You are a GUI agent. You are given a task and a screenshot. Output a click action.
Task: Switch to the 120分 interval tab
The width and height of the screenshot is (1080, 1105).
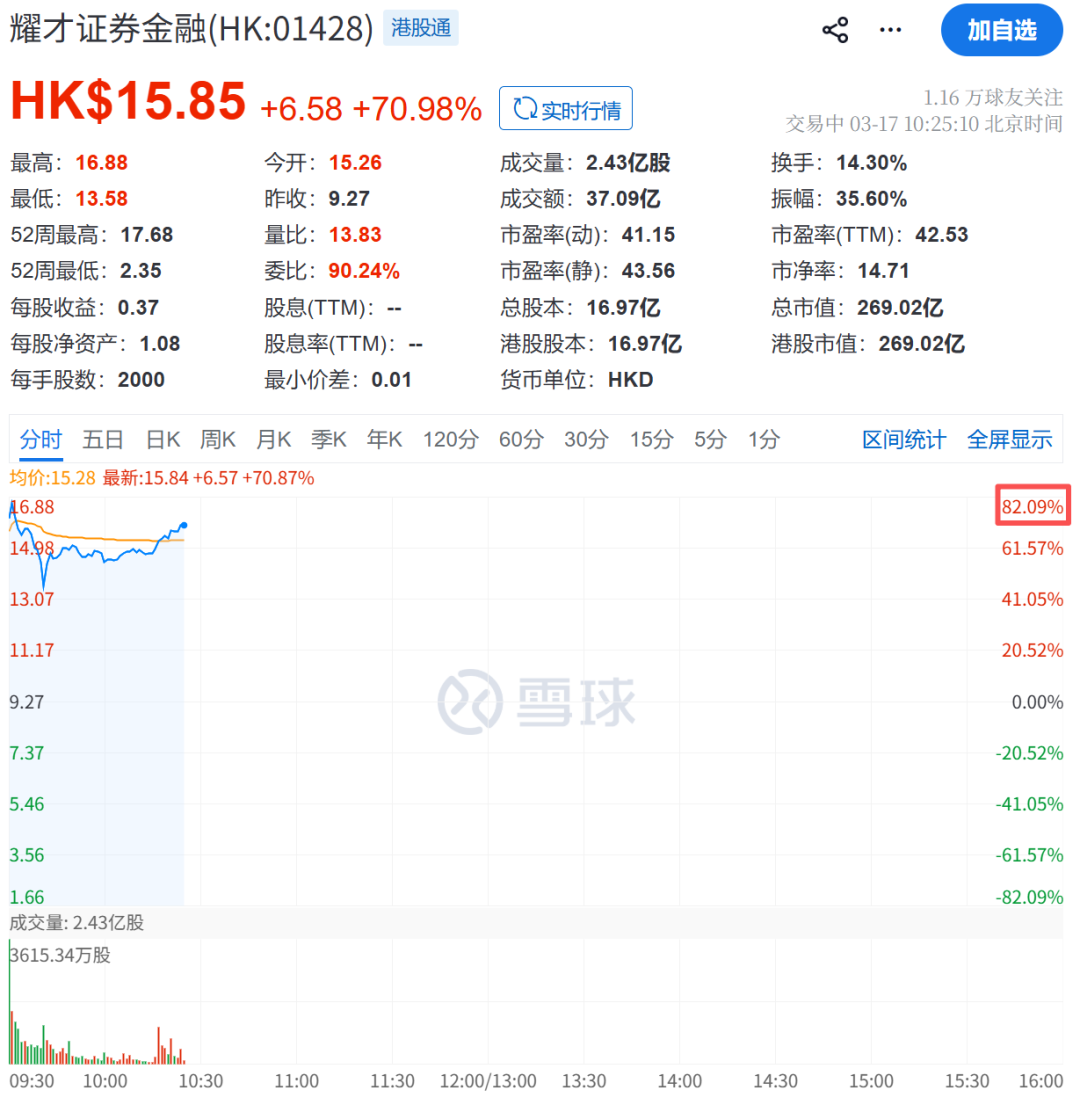(450, 439)
